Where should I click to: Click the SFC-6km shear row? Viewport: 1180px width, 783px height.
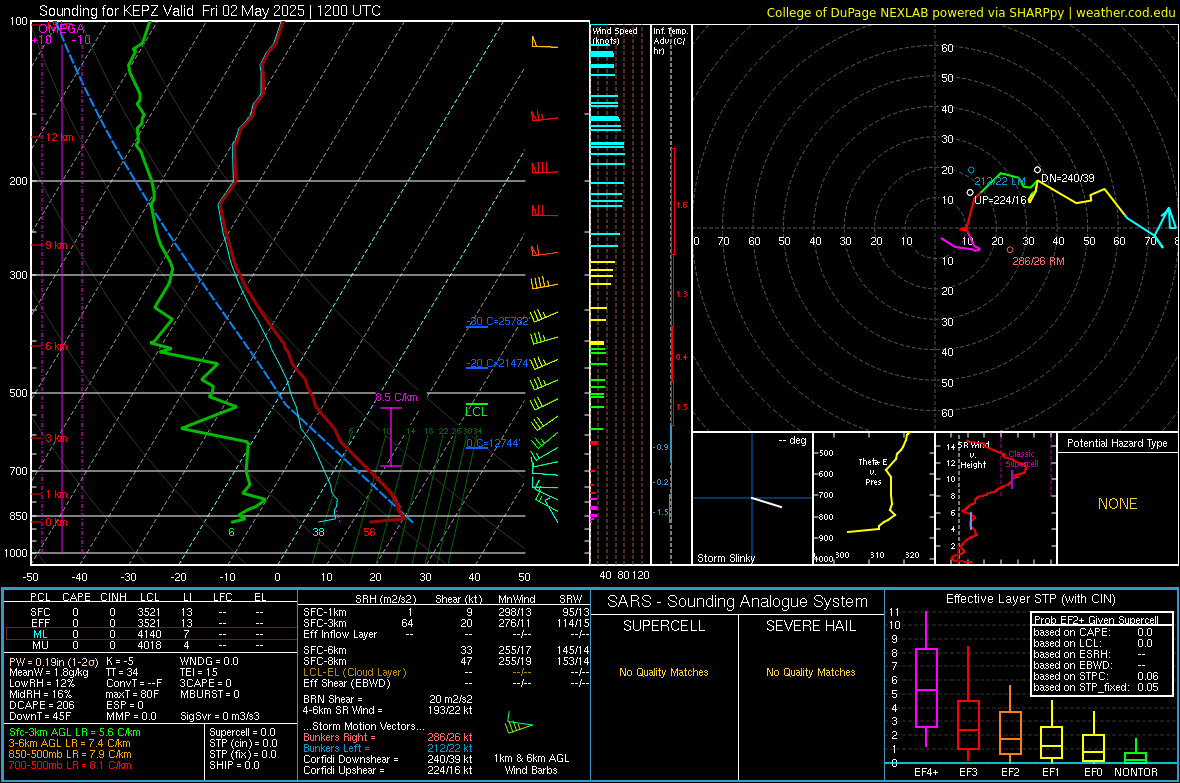(x=446, y=650)
